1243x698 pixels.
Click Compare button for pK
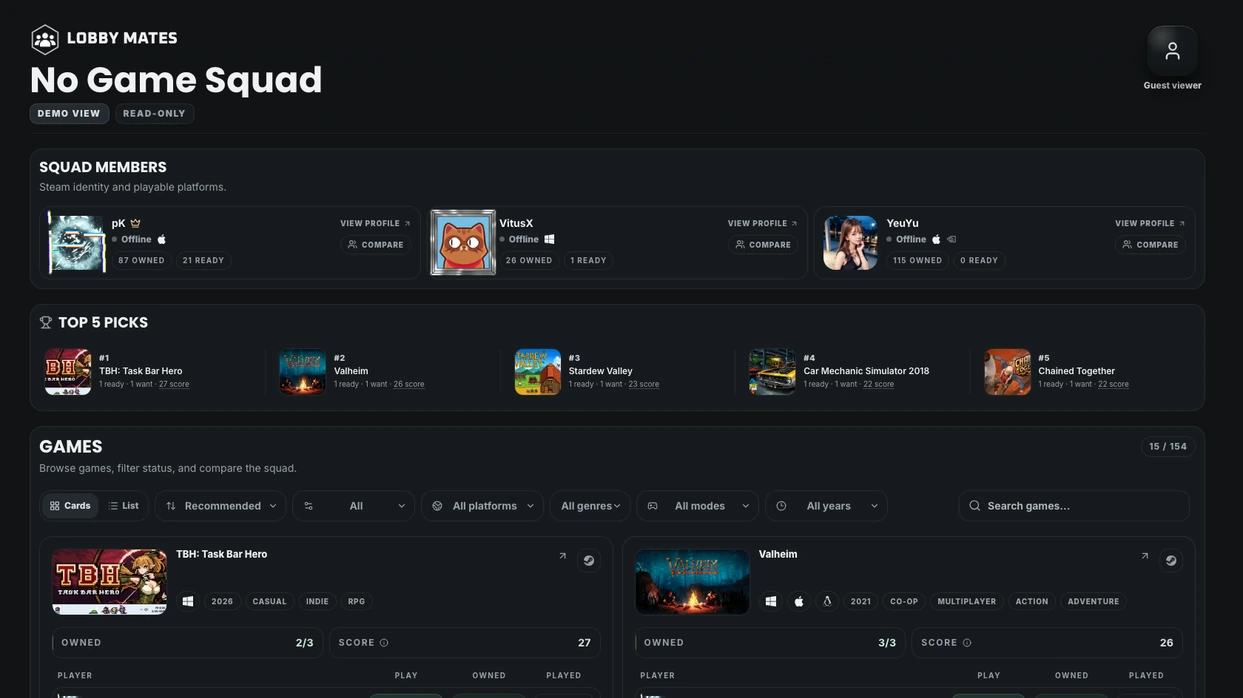click(x=376, y=245)
